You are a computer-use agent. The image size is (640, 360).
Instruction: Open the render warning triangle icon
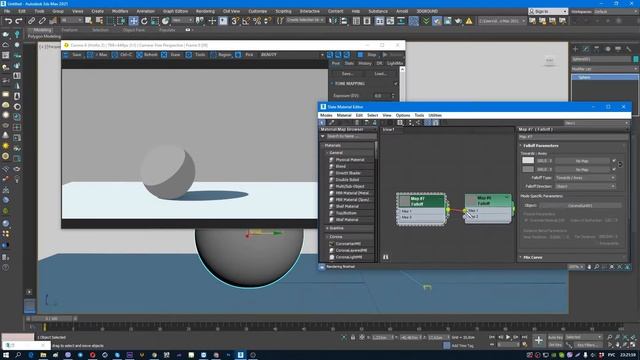pyautogui.click(x=469, y=21)
